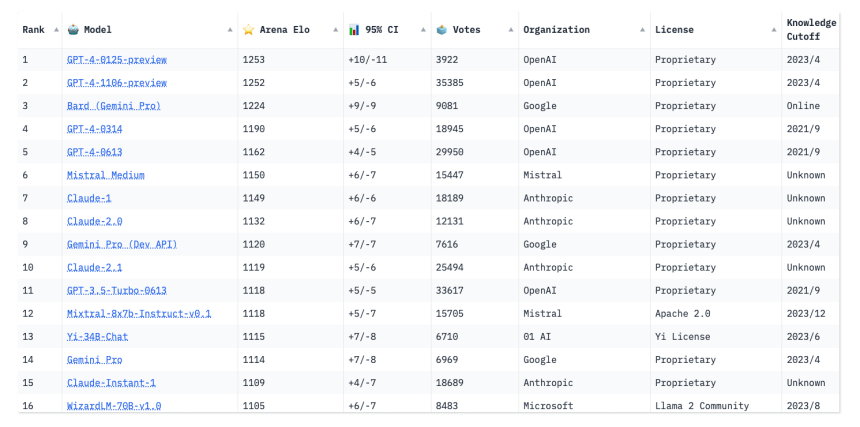Follow the Claude-2.1 model link

click(x=94, y=267)
